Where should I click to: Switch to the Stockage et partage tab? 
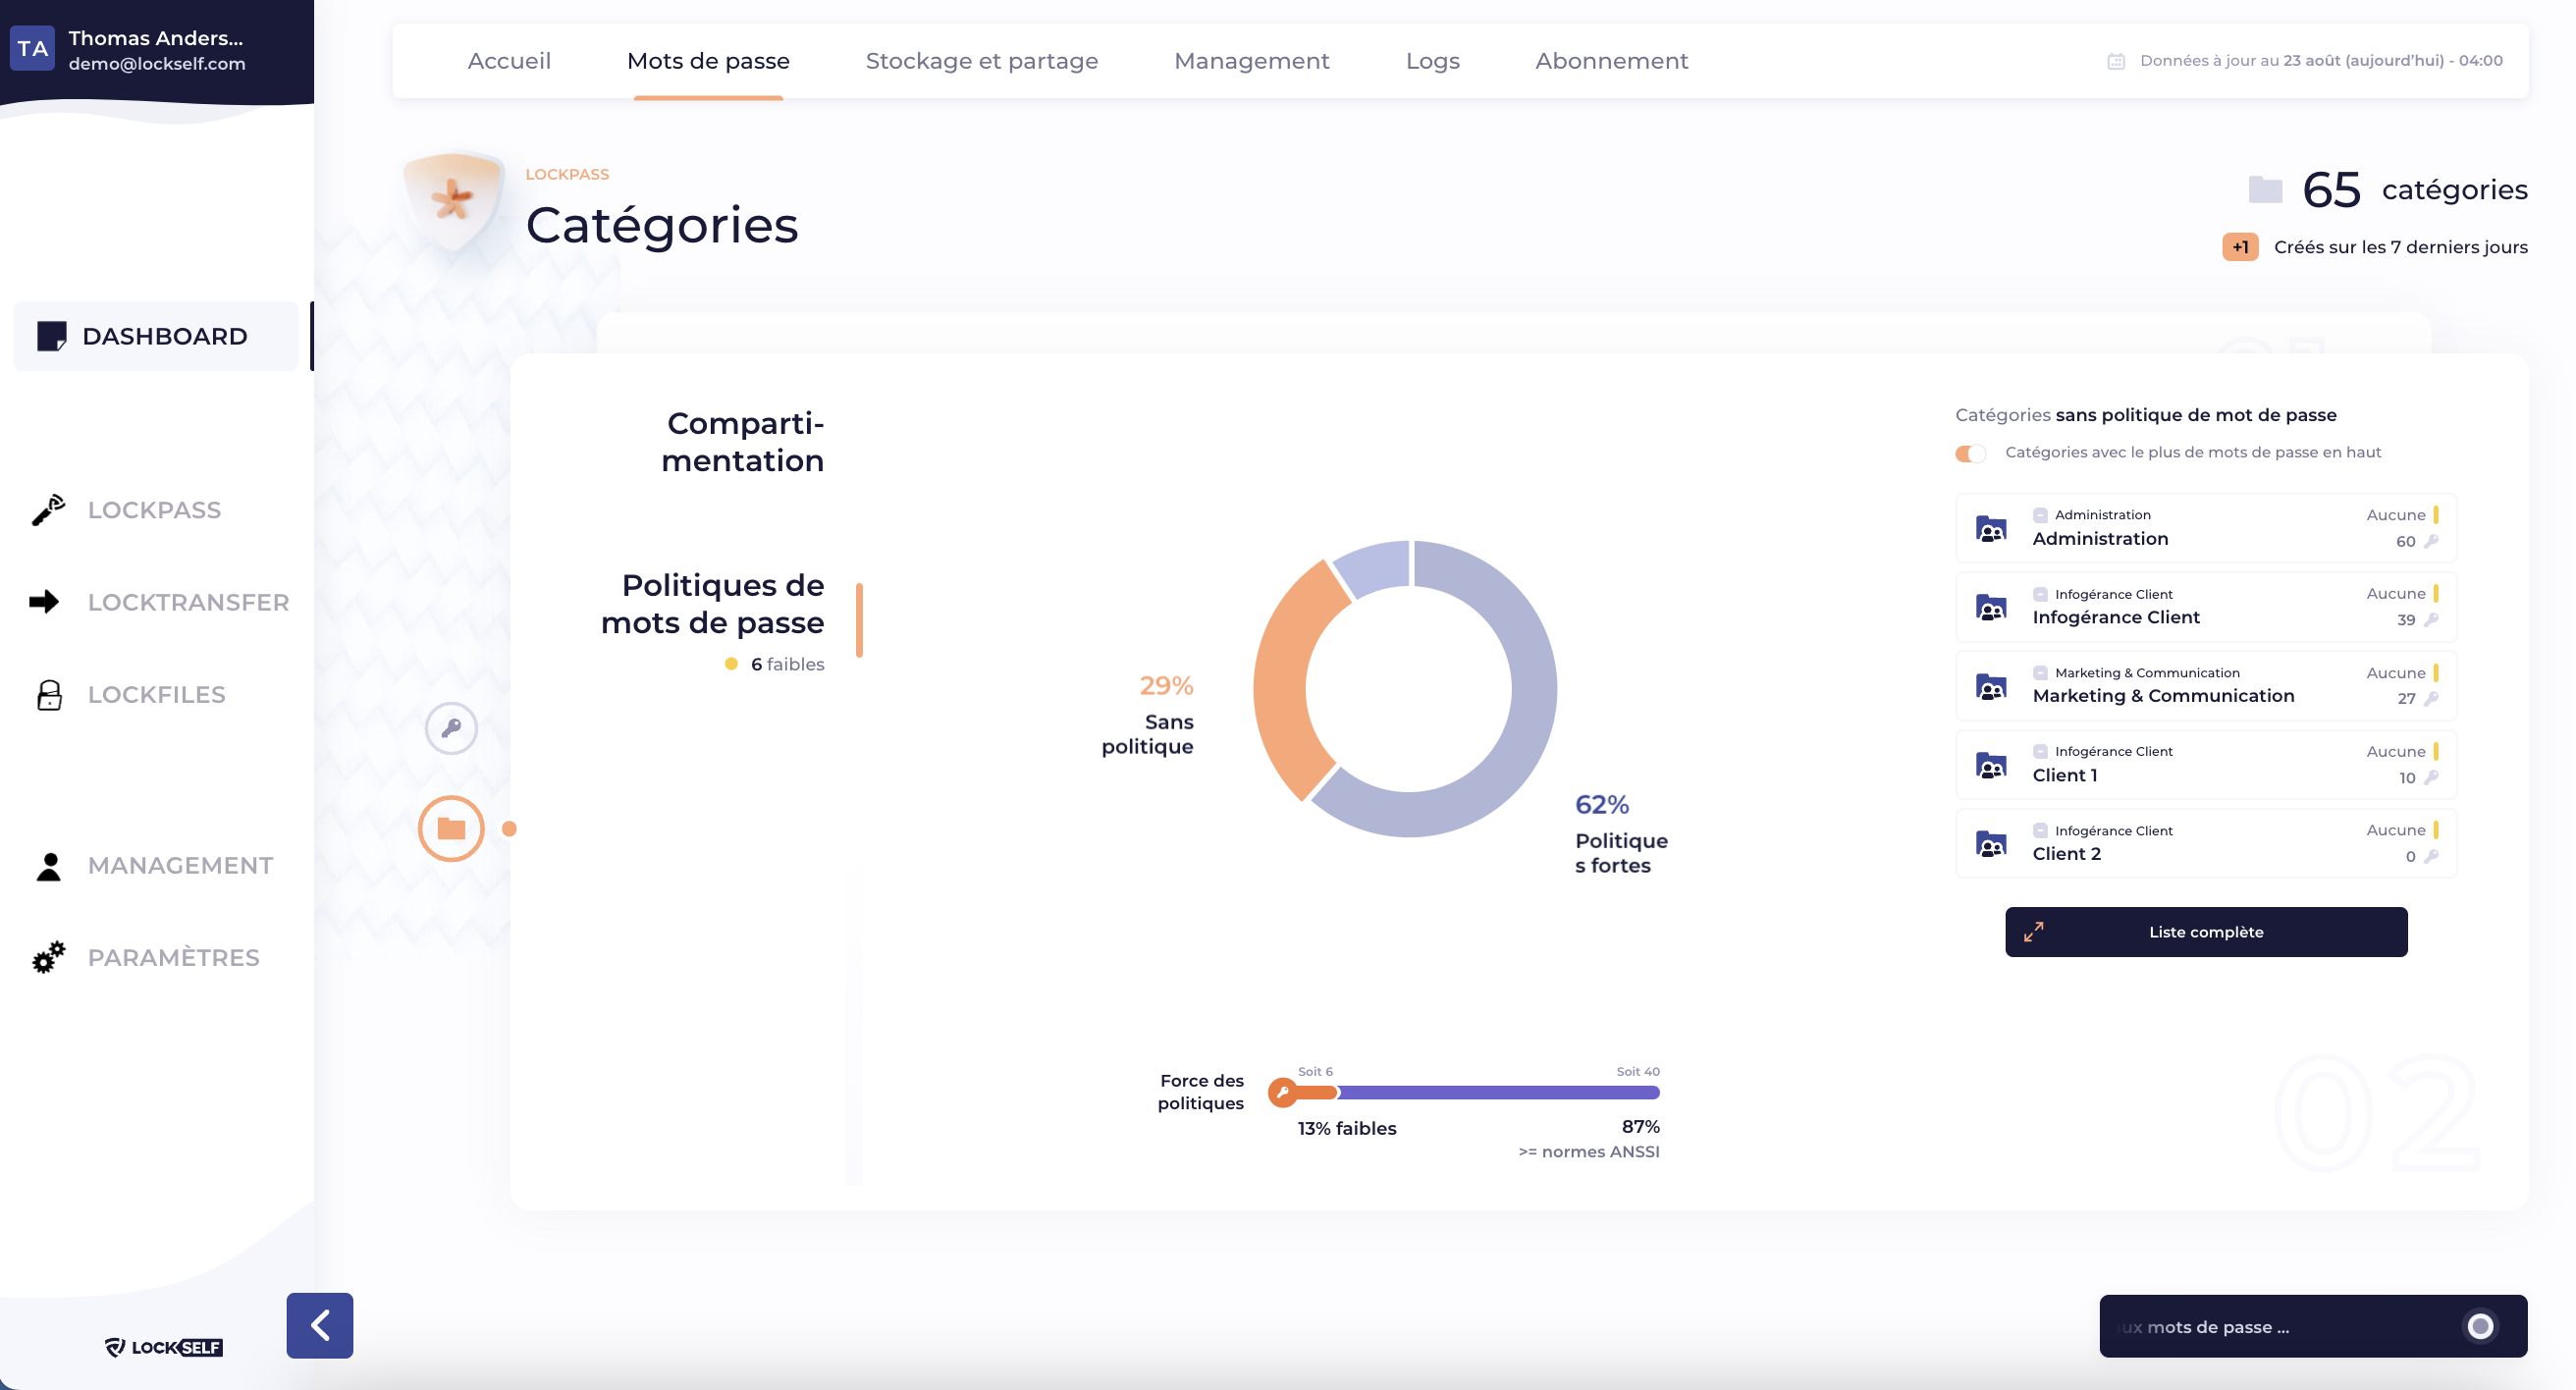click(981, 61)
